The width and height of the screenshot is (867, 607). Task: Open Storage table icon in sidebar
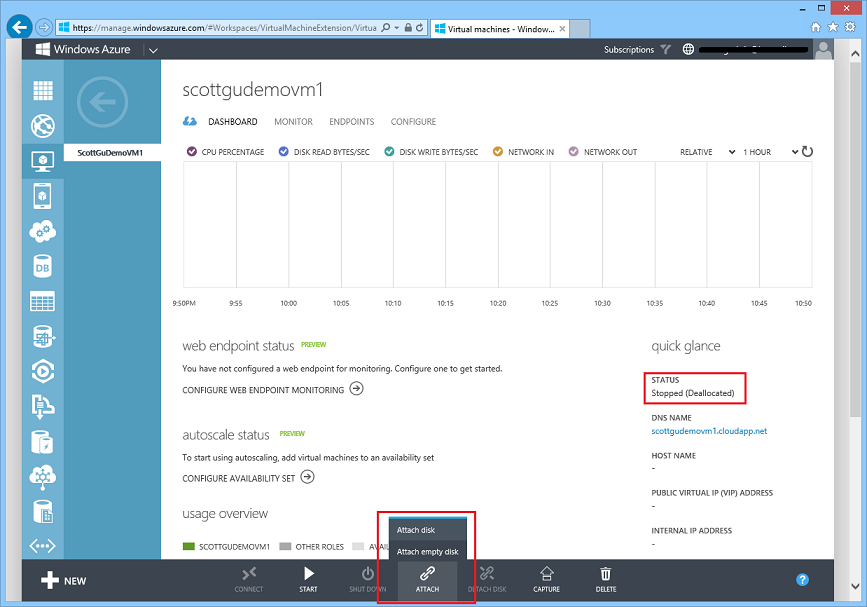pos(43,301)
